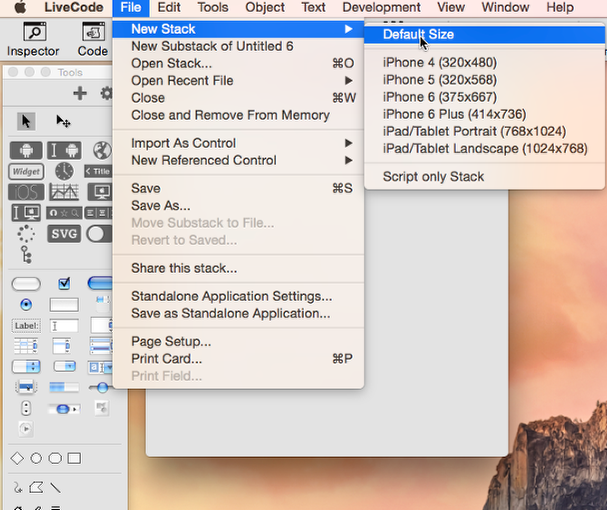The image size is (607, 510).
Task: Open Standalone Application Settings...
Action: [238, 296]
